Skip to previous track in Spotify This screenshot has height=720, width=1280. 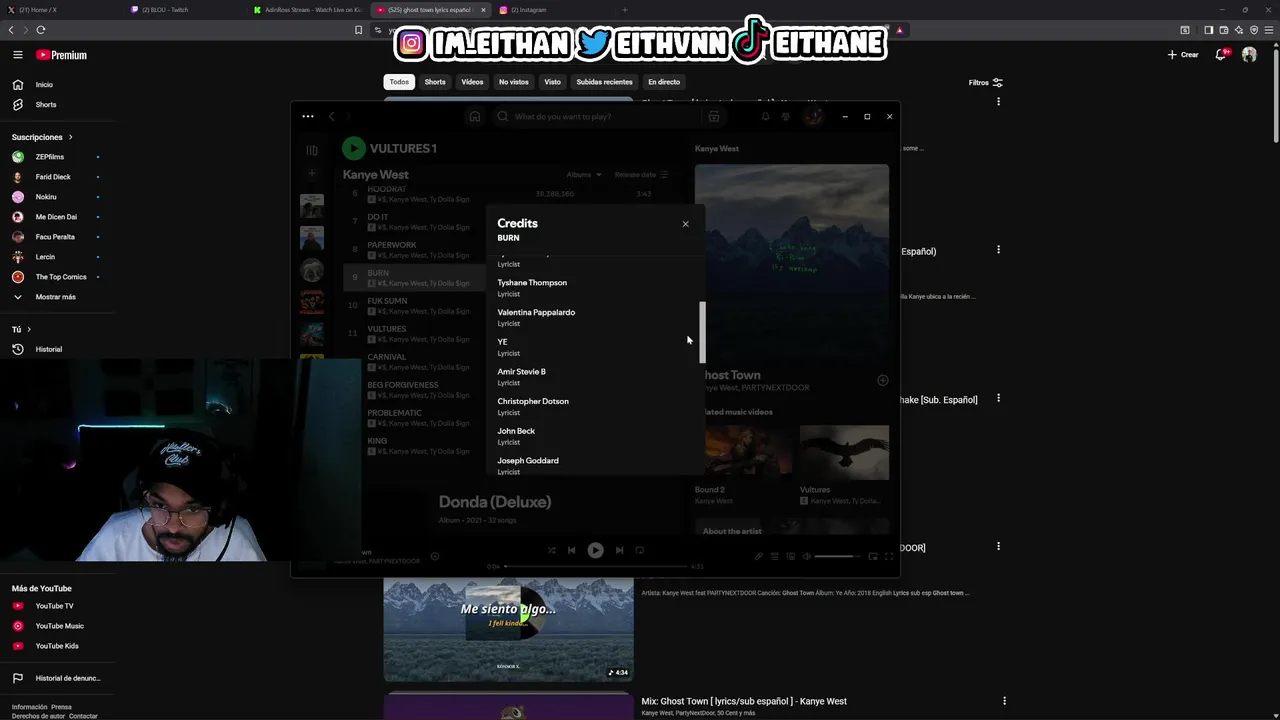pyautogui.click(x=571, y=550)
